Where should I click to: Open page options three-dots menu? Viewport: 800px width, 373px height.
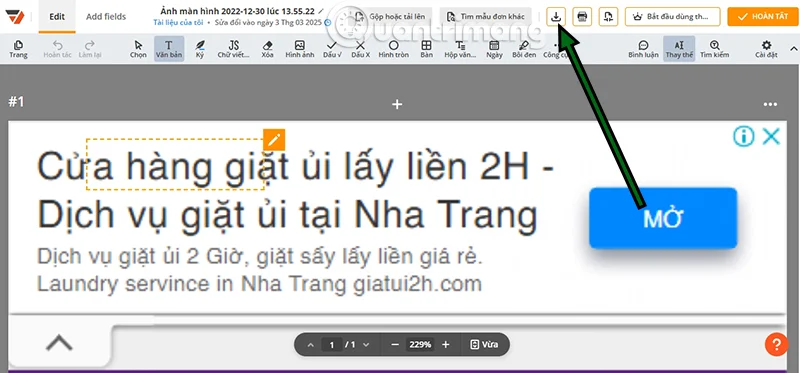(770, 105)
